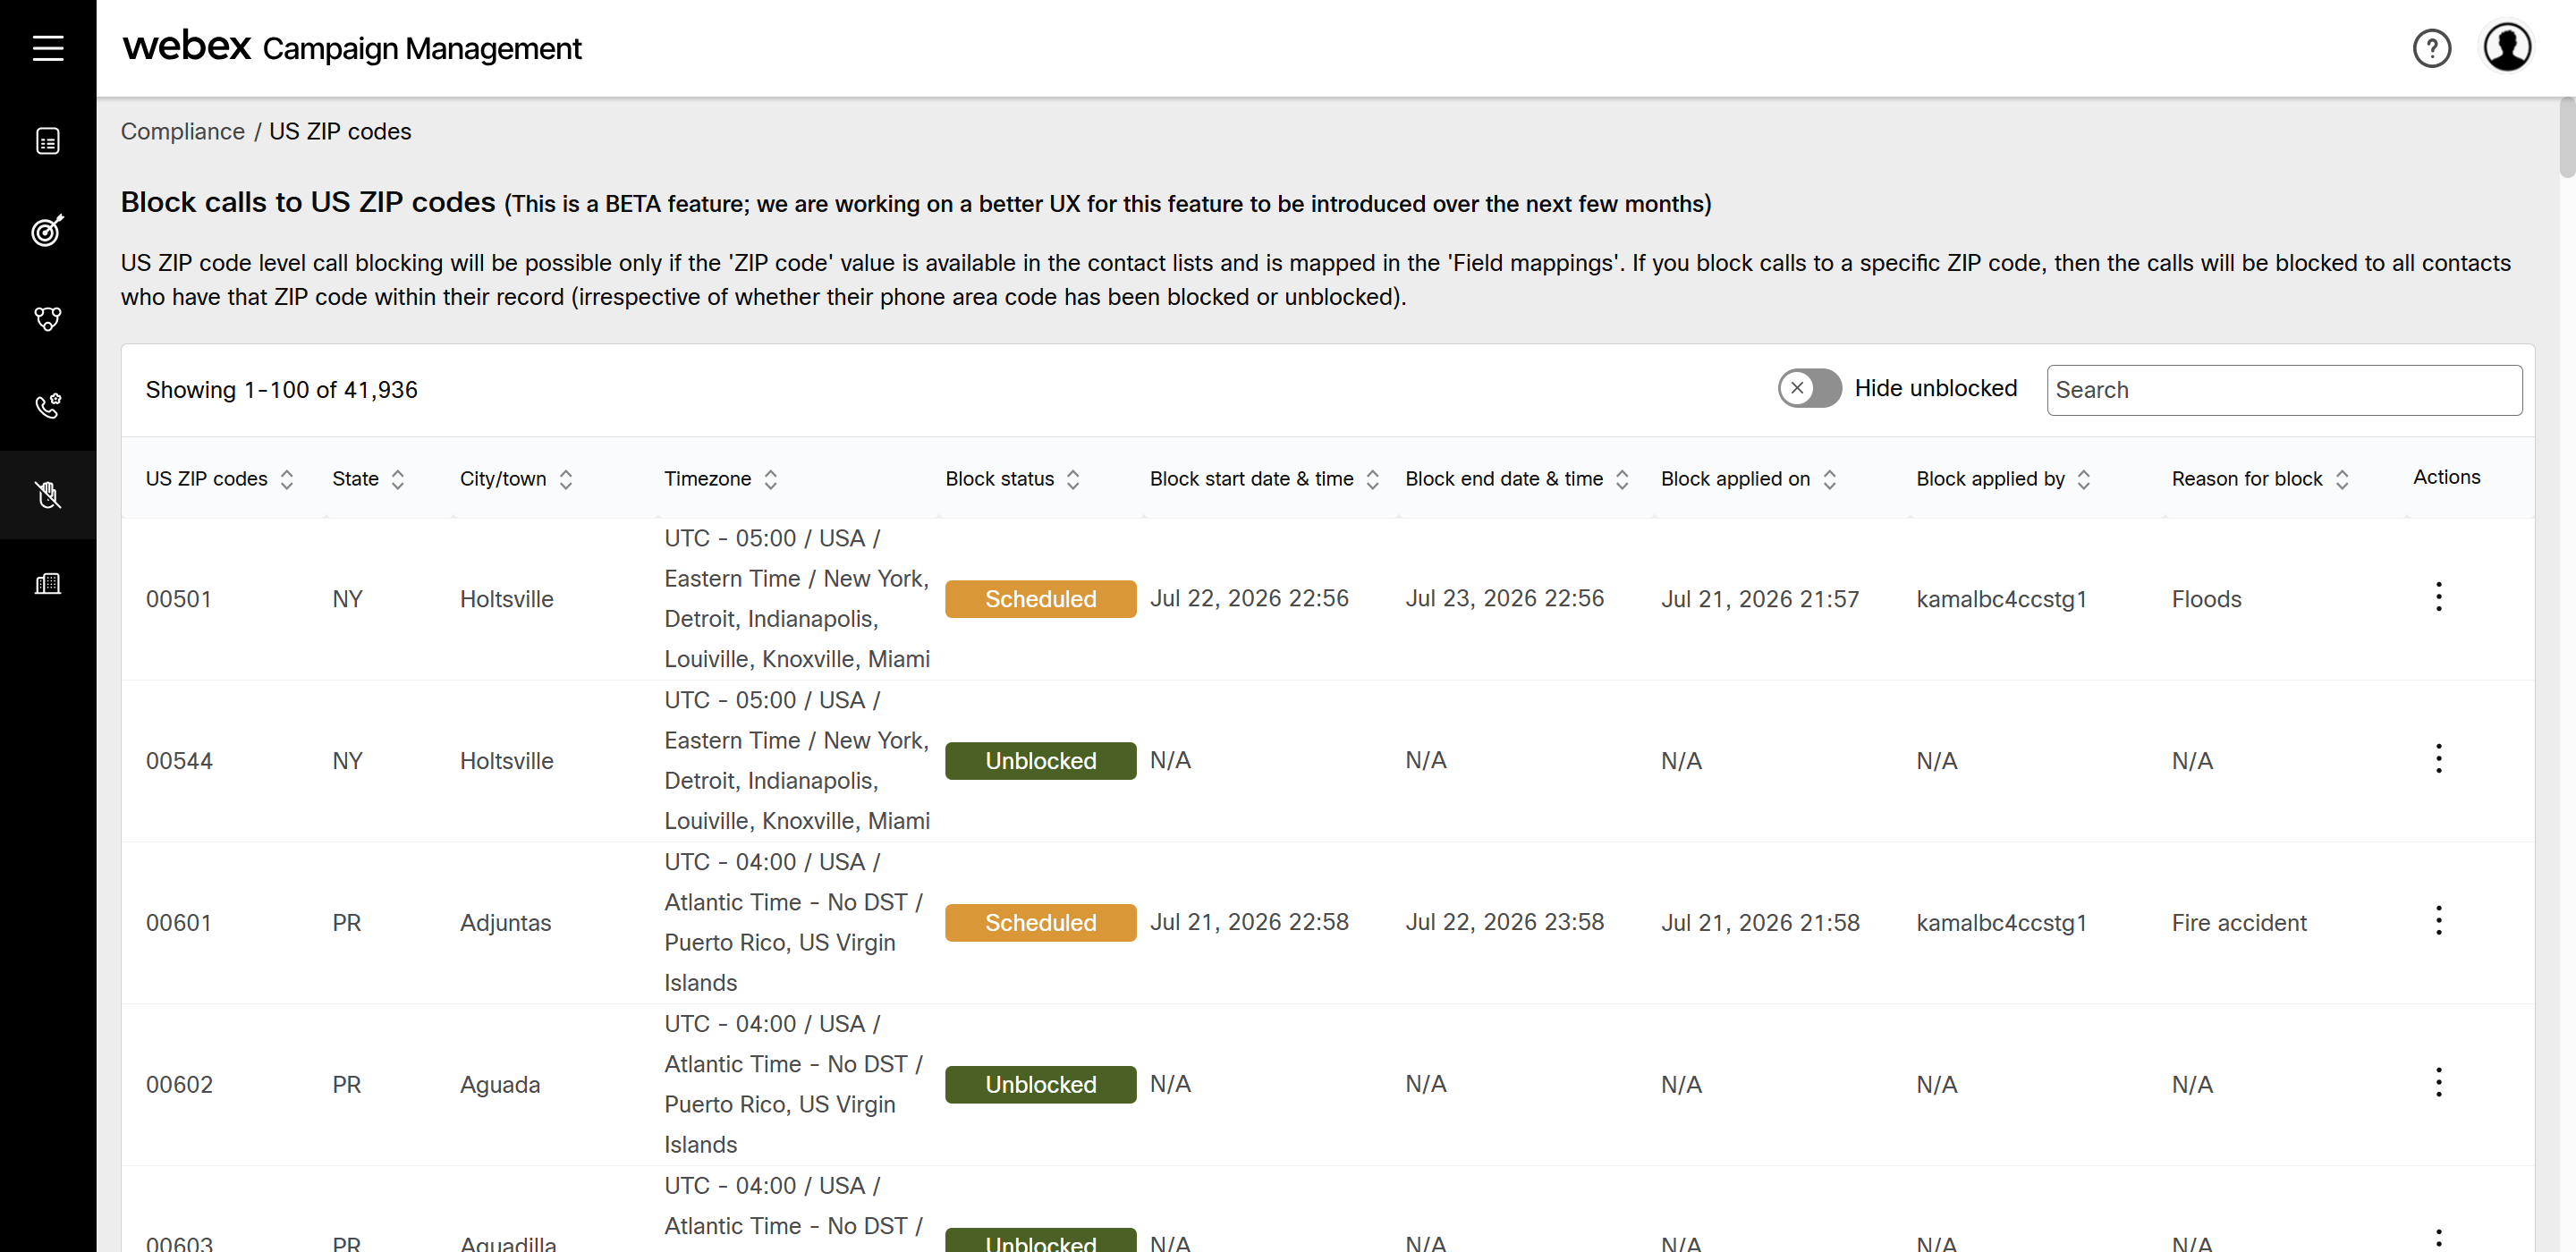Sort by Block start date & time
Viewport: 2576px width, 1252px height.
coord(1373,479)
